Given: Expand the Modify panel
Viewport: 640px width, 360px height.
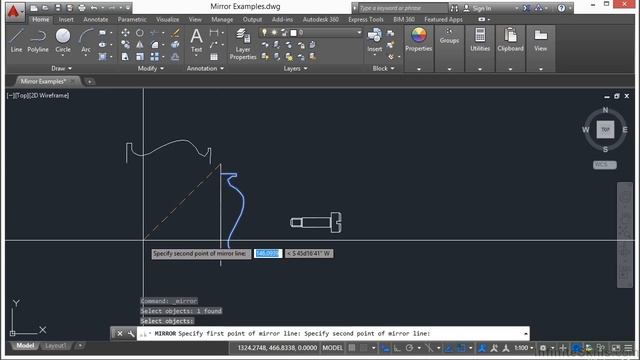Looking at the screenshot, I should pos(151,68).
